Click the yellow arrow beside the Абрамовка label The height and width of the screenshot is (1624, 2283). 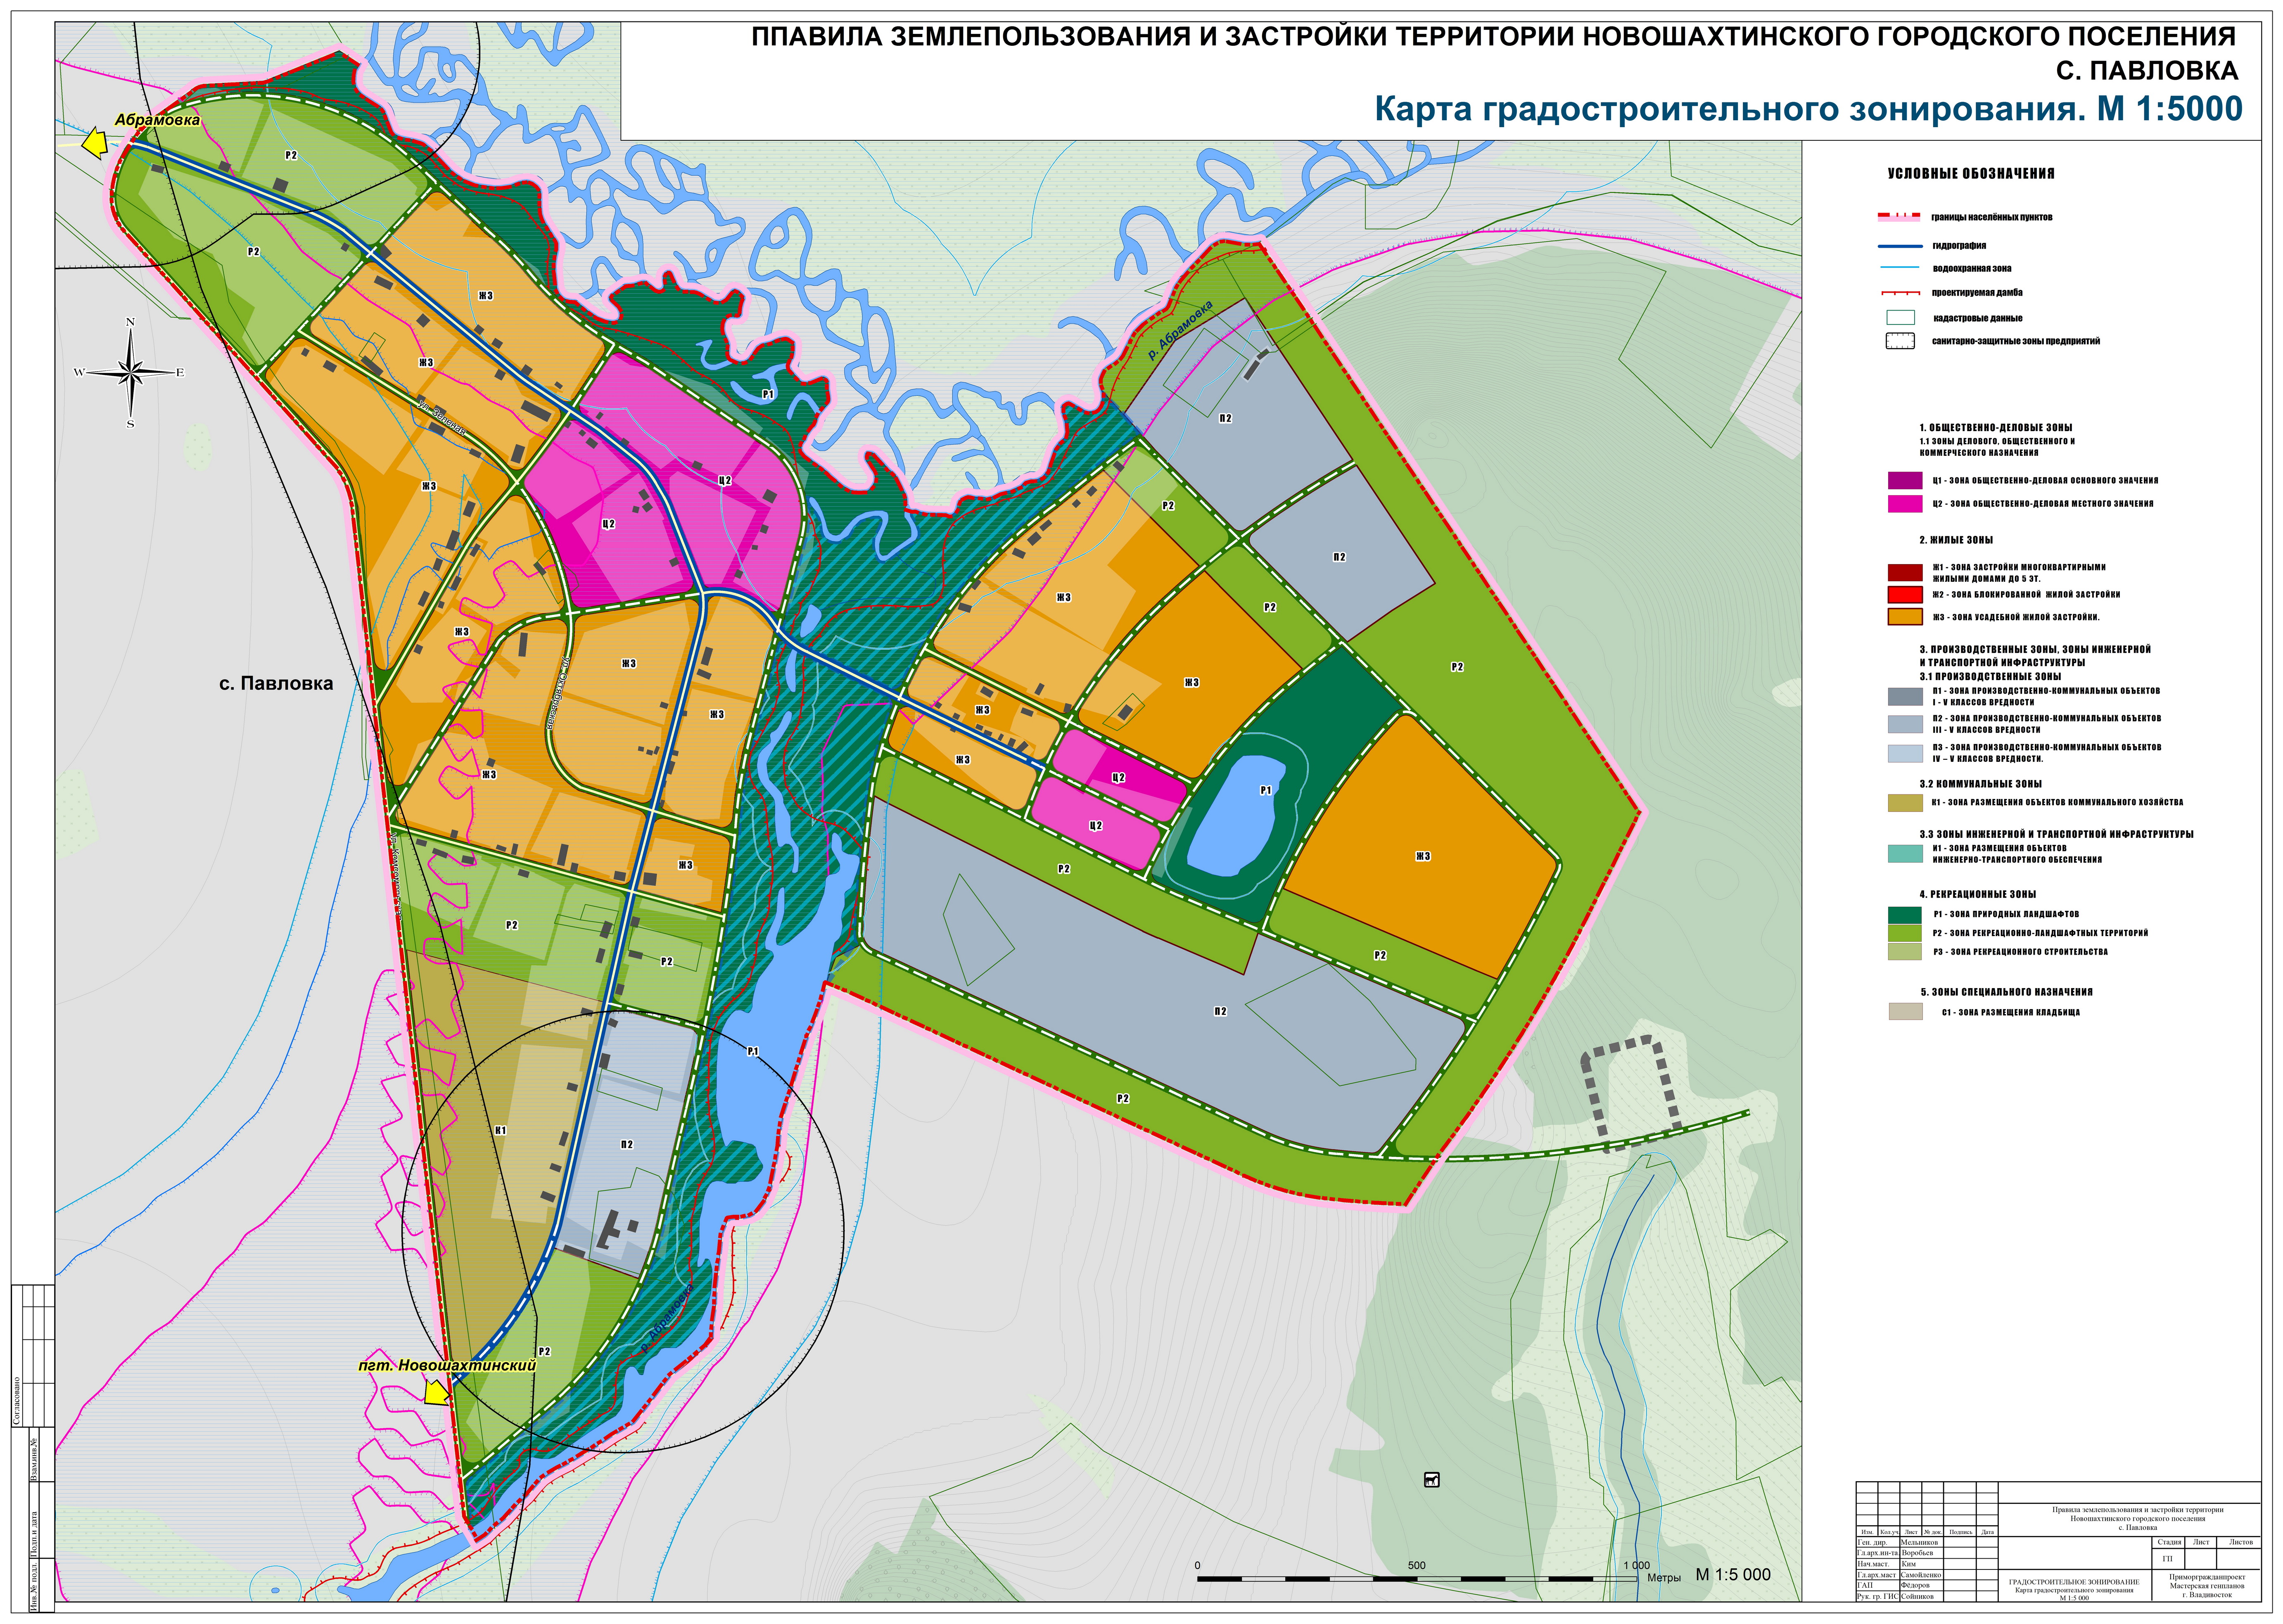(x=94, y=143)
